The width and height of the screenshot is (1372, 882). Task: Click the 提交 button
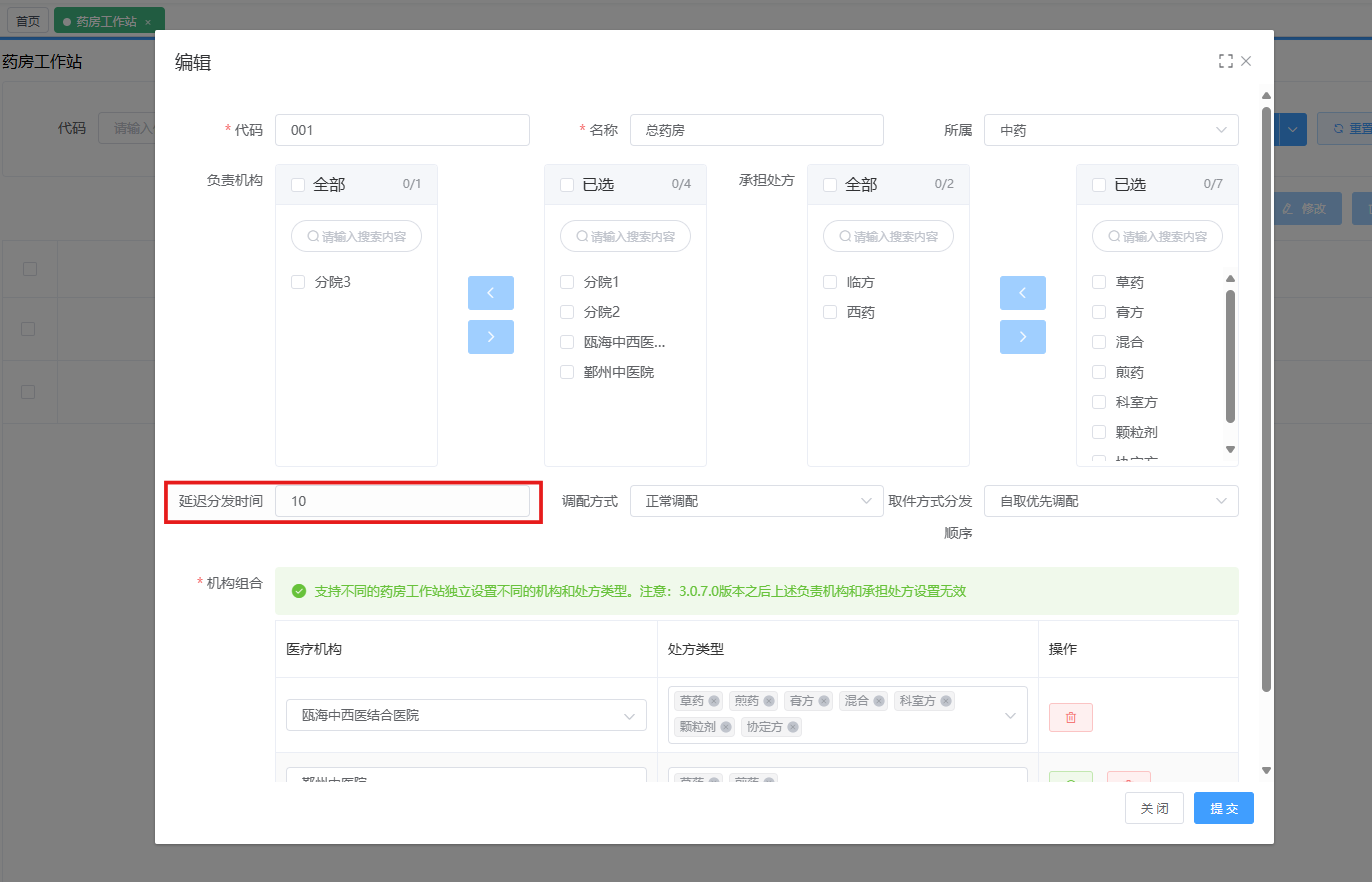[1223, 808]
